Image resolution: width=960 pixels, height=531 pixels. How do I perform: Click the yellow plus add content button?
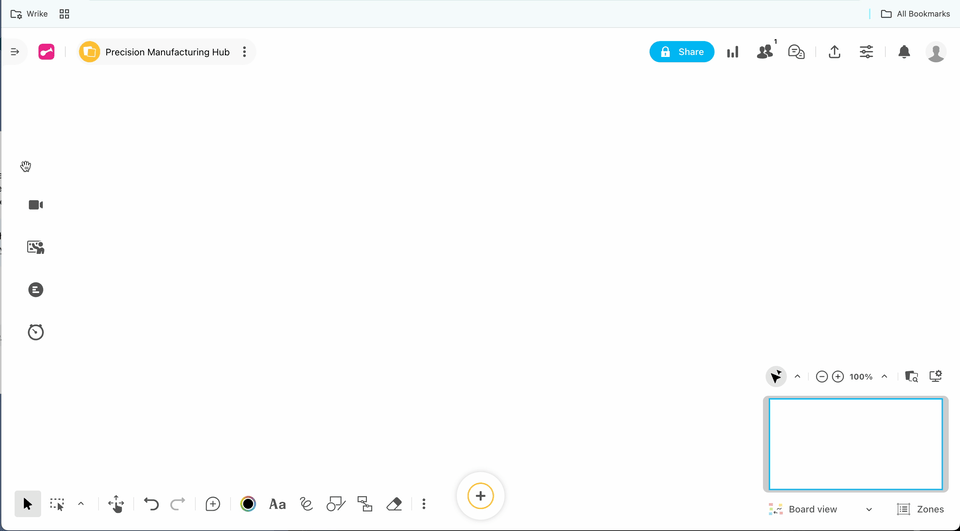tap(481, 496)
